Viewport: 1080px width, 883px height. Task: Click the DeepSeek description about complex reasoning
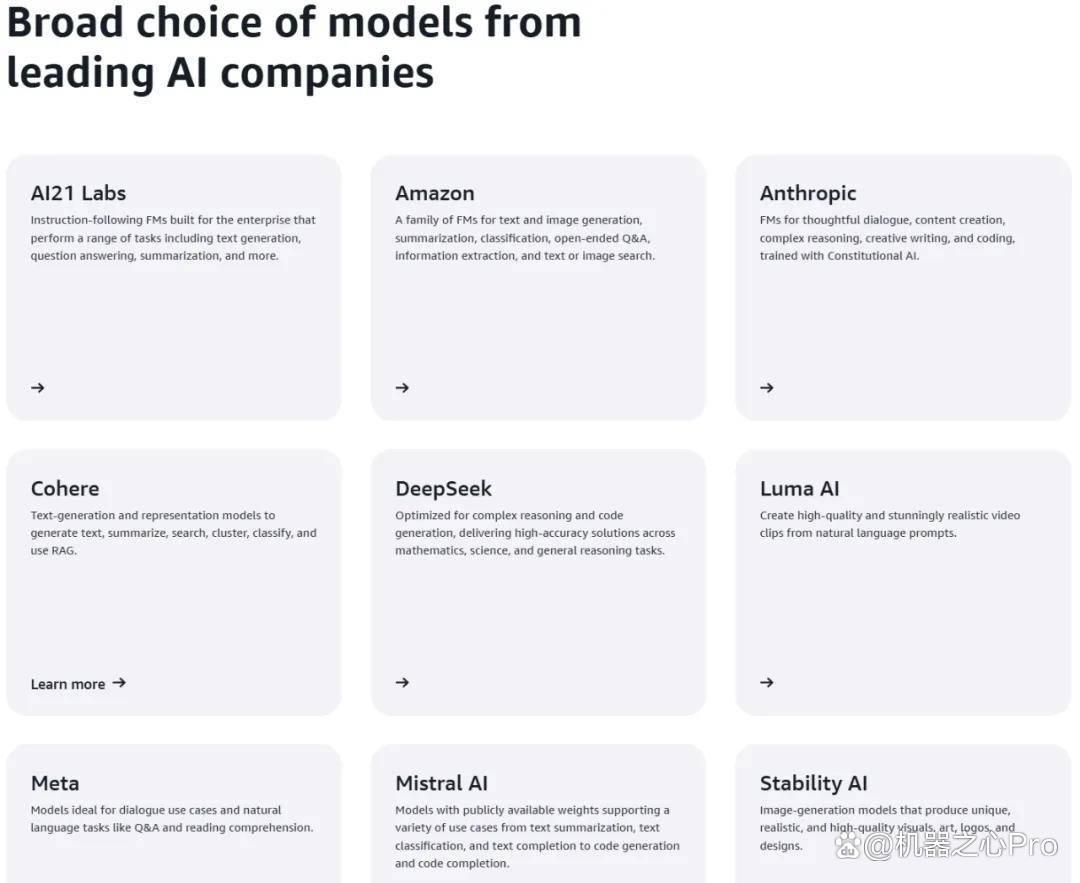(x=535, y=532)
